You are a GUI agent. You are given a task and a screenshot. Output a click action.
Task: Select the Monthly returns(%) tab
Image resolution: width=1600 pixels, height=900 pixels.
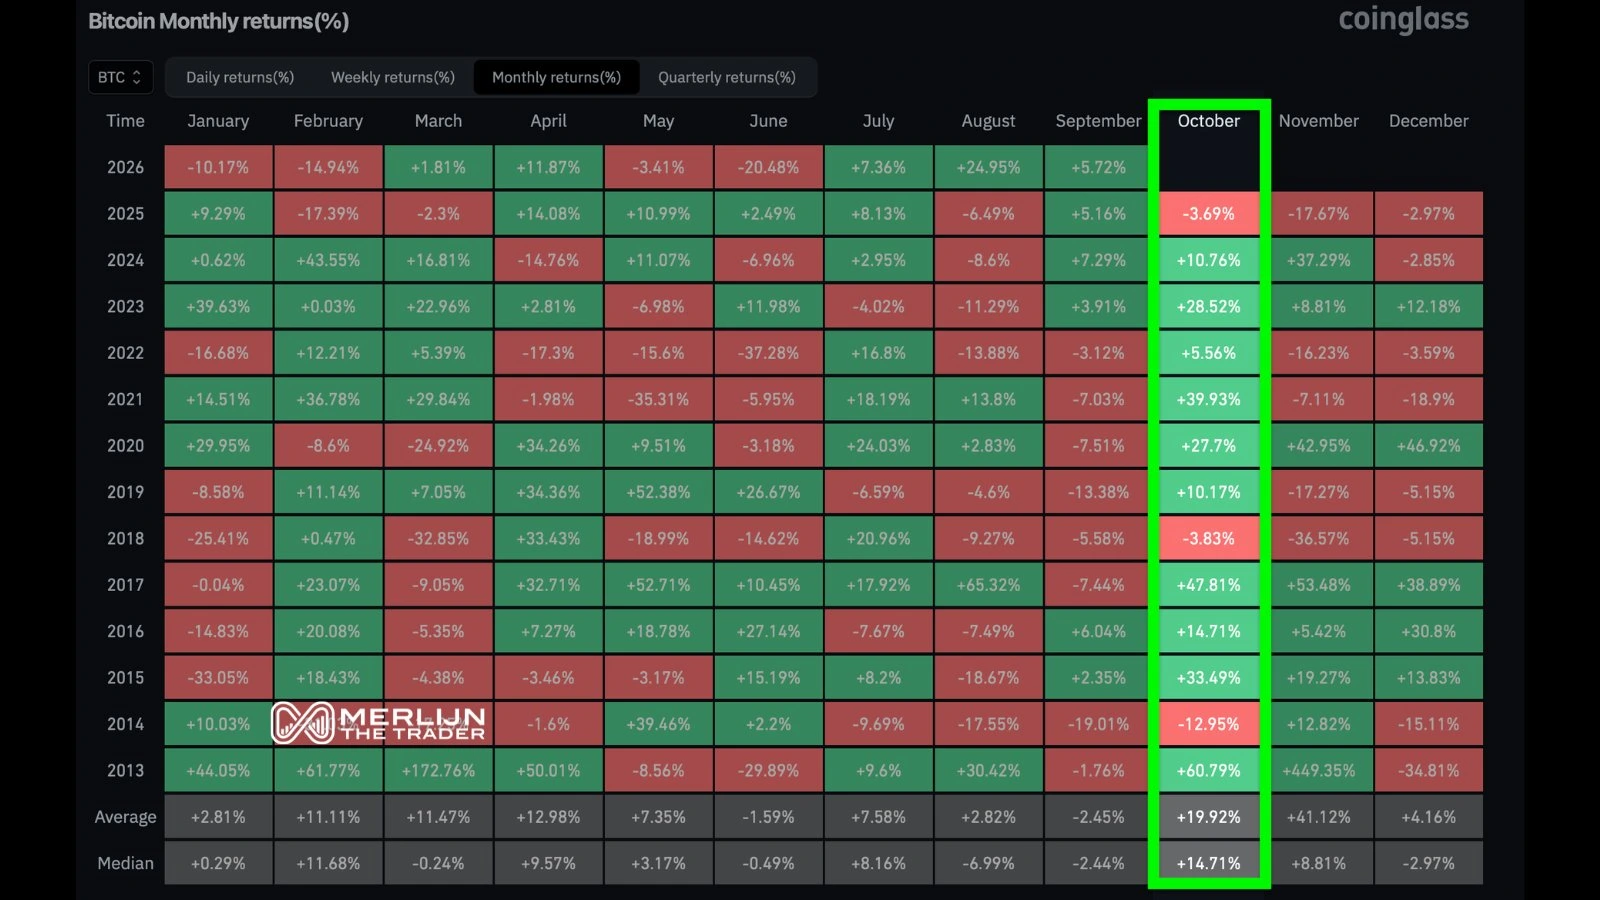[x=556, y=77]
